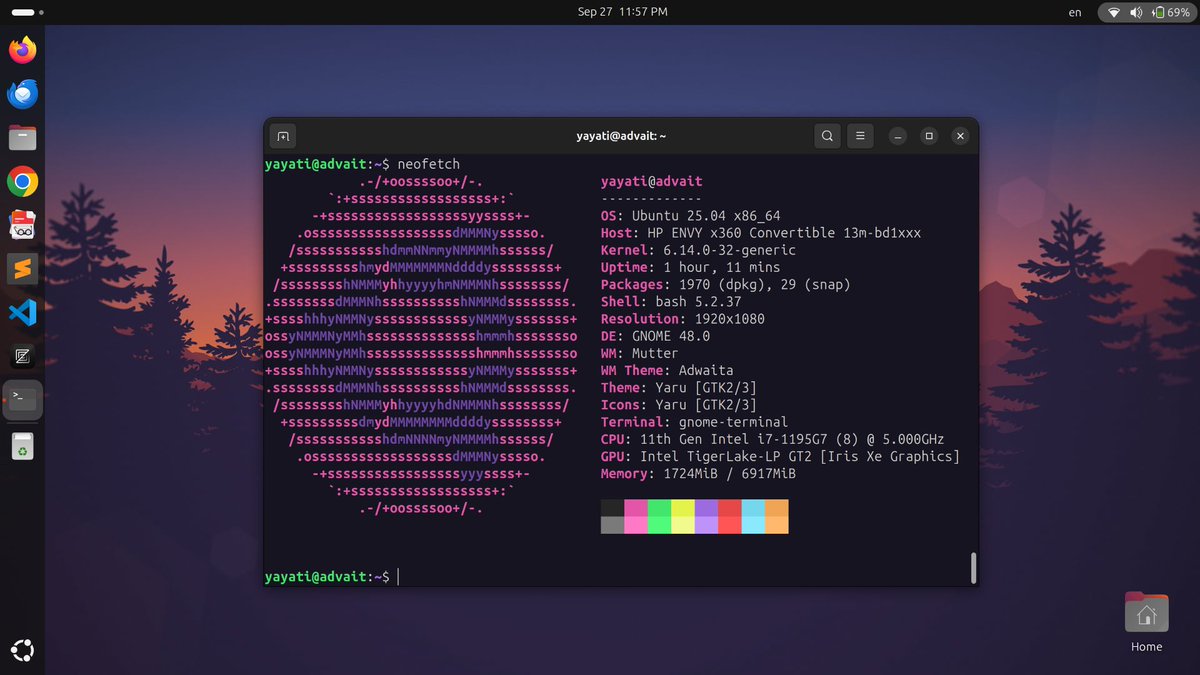Screen dimensions: 1200x675
Task: Open the clock showing Sep 27 11:57 PM
Action: point(622,12)
